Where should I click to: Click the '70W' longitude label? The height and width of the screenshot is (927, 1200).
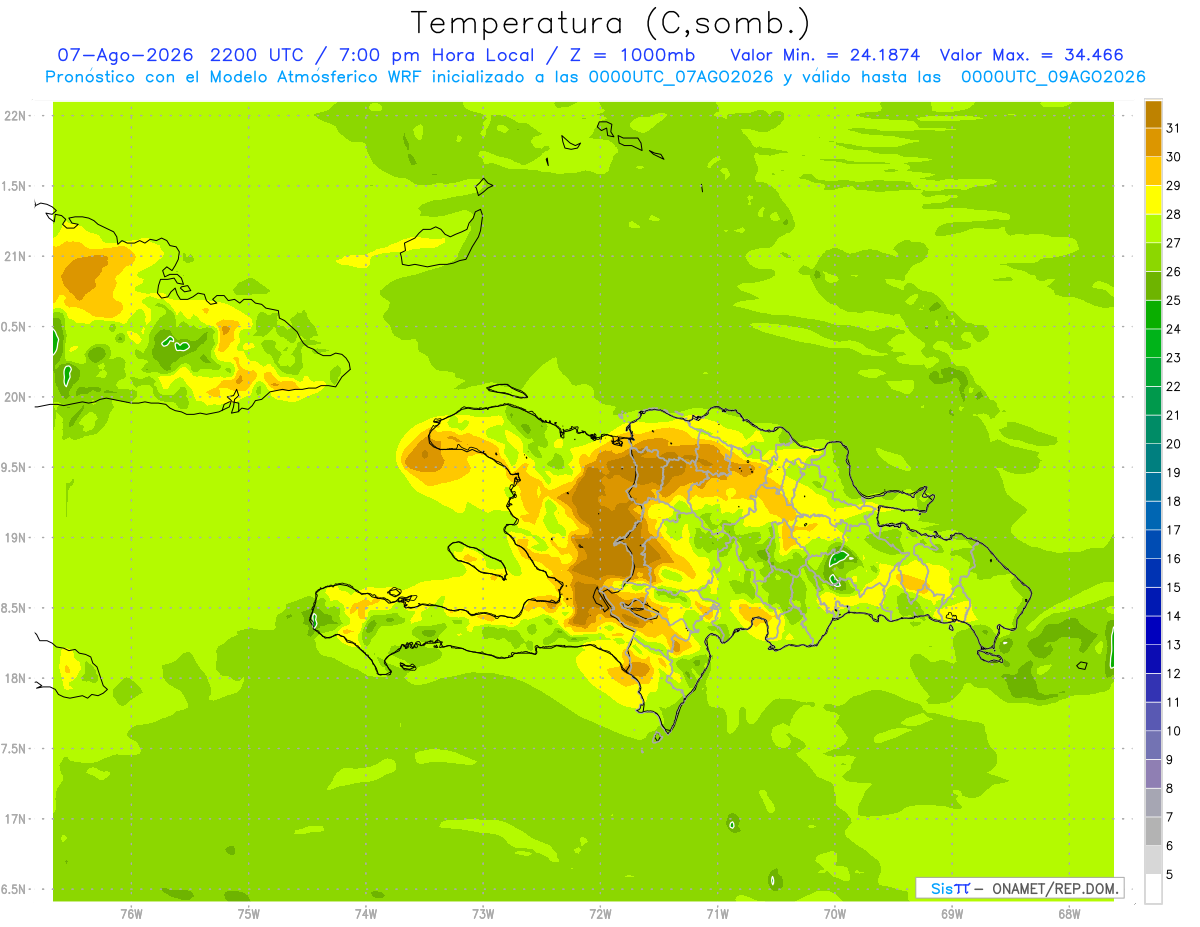click(x=835, y=914)
